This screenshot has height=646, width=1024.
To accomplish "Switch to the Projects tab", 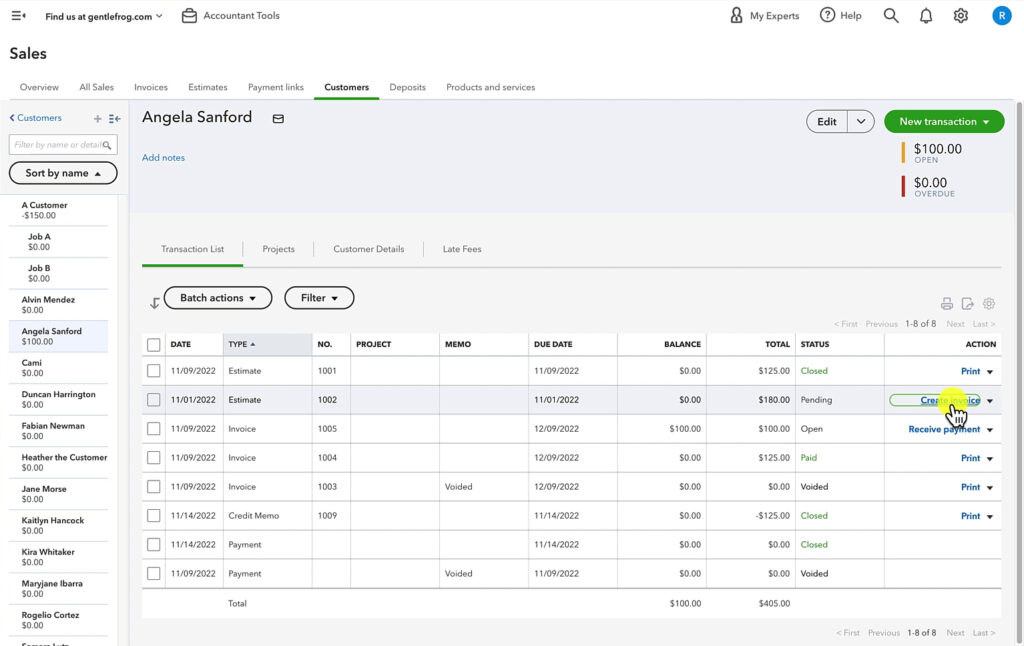I will [x=279, y=248].
